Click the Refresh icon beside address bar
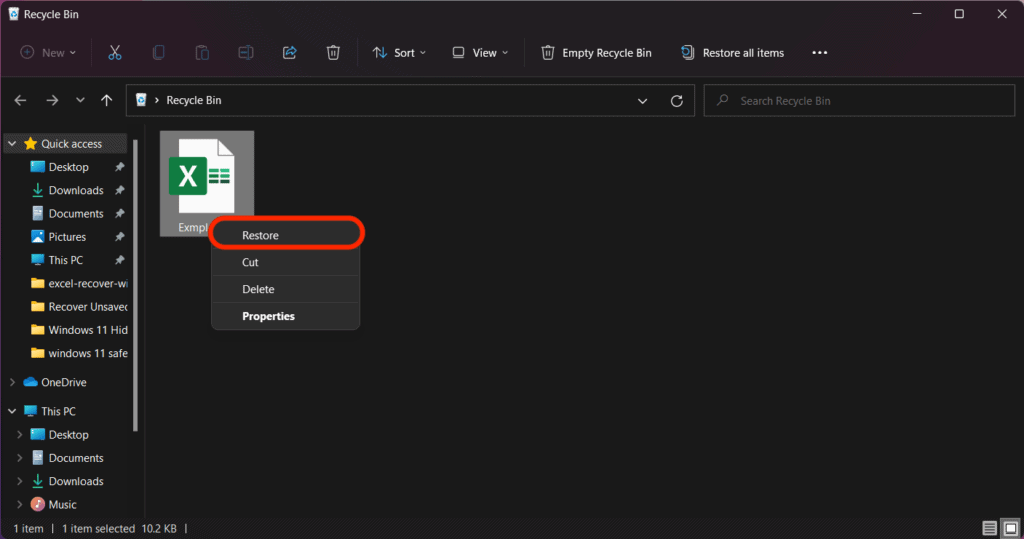 (677, 101)
